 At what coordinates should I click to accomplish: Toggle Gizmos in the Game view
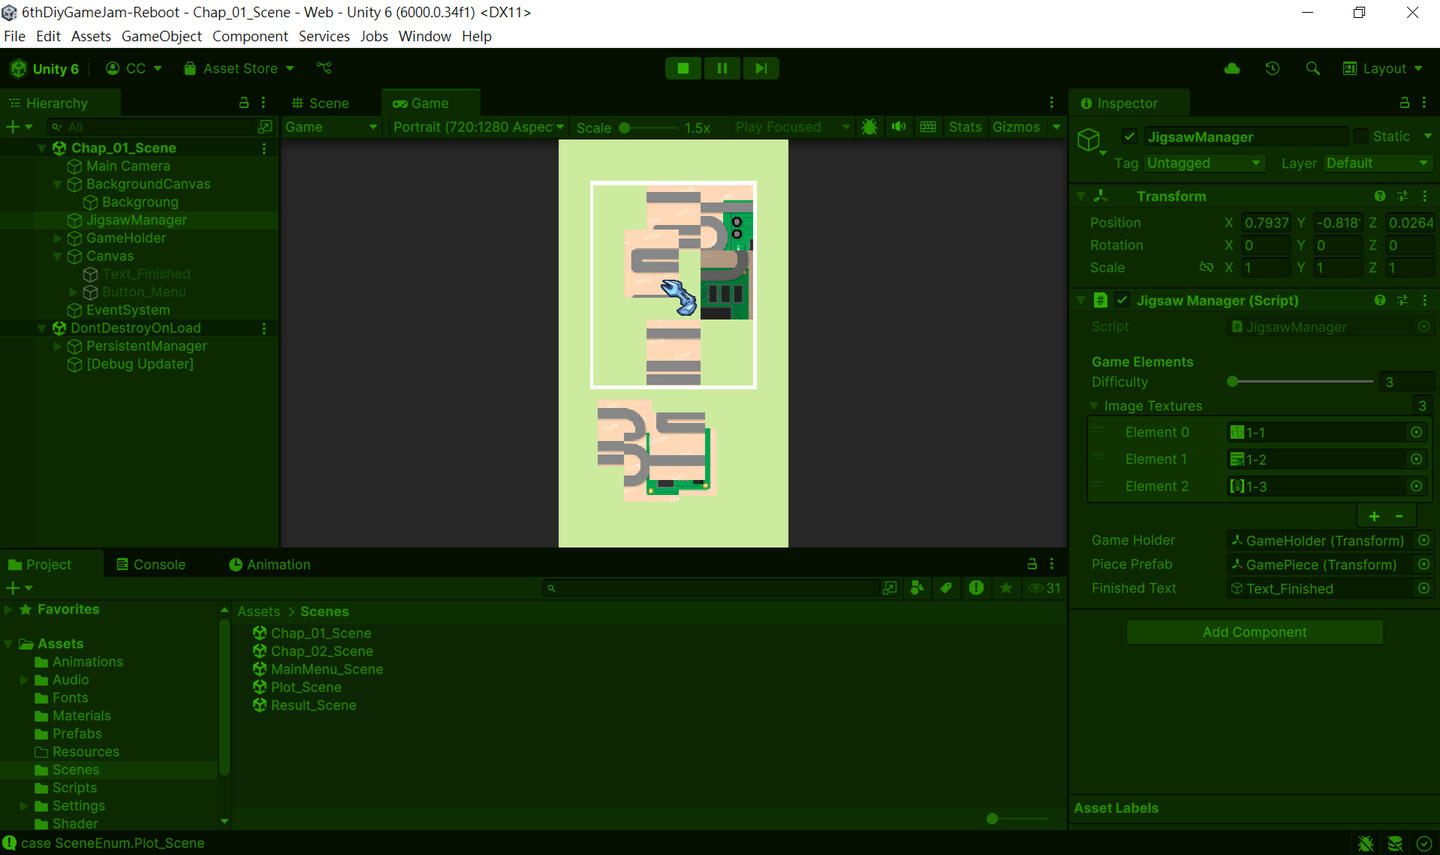tap(1016, 127)
